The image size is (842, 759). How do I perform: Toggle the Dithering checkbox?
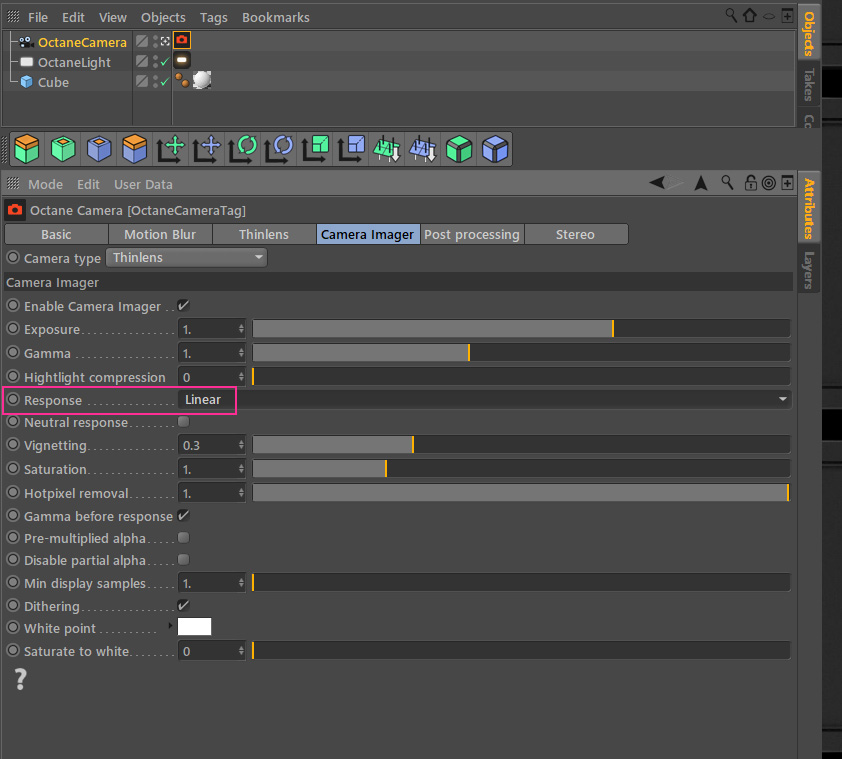point(184,605)
